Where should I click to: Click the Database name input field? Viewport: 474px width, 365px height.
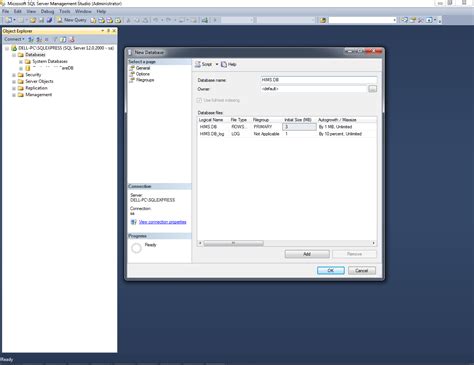click(319, 80)
